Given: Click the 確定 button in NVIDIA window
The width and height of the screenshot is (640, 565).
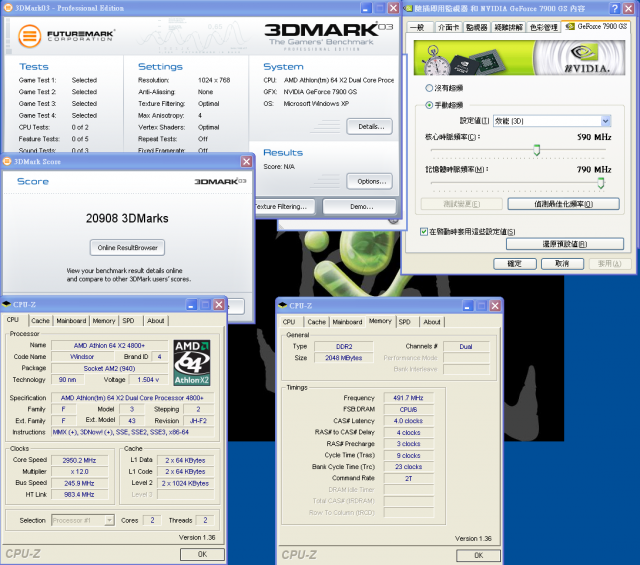Looking at the screenshot, I should (x=515, y=264).
